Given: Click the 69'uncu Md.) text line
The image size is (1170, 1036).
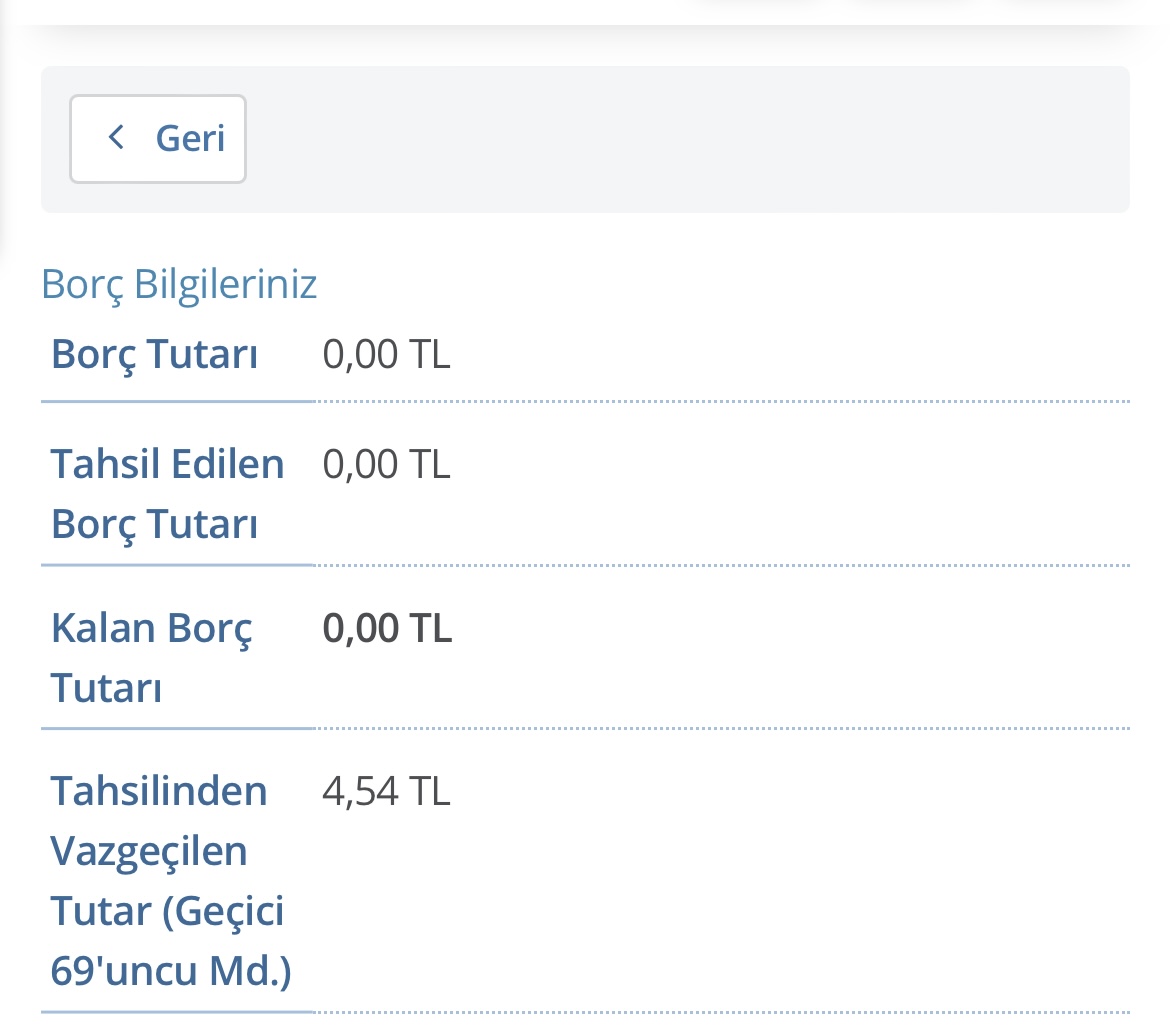Looking at the screenshot, I should pos(171,971).
